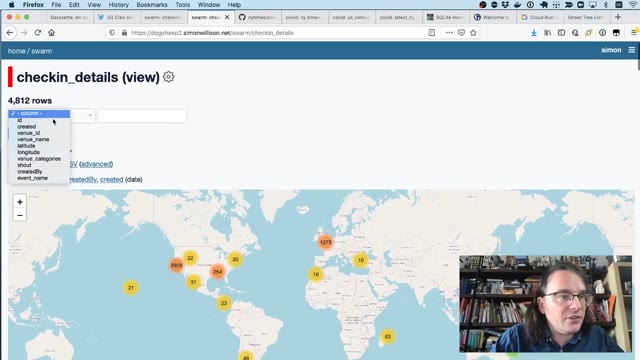The height and width of the screenshot is (360, 640).
Task: Open the 254 cluster over southeastern US
Action: [x=218, y=271]
